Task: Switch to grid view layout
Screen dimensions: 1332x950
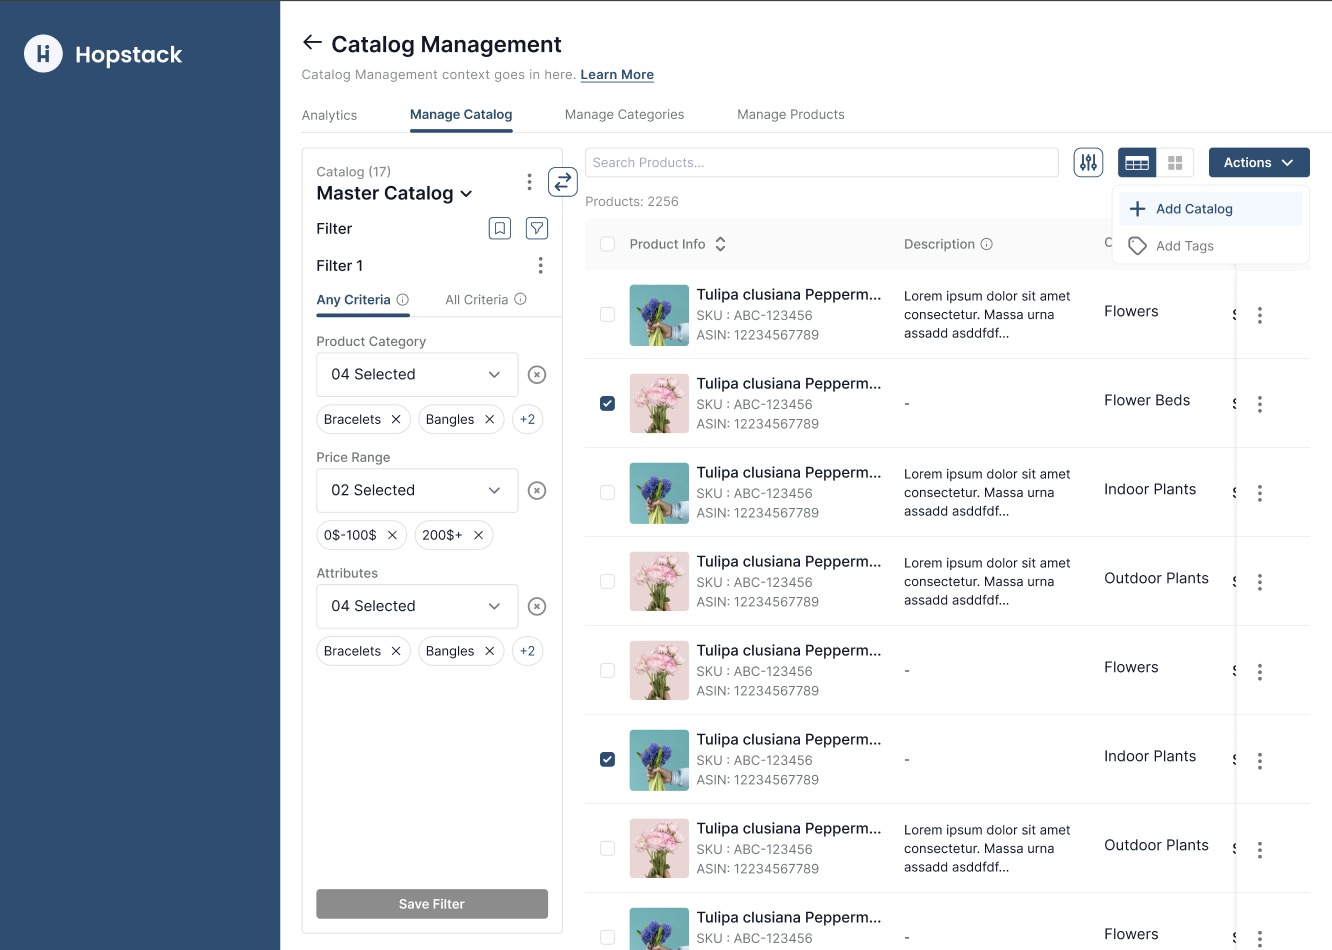Action: click(1175, 163)
